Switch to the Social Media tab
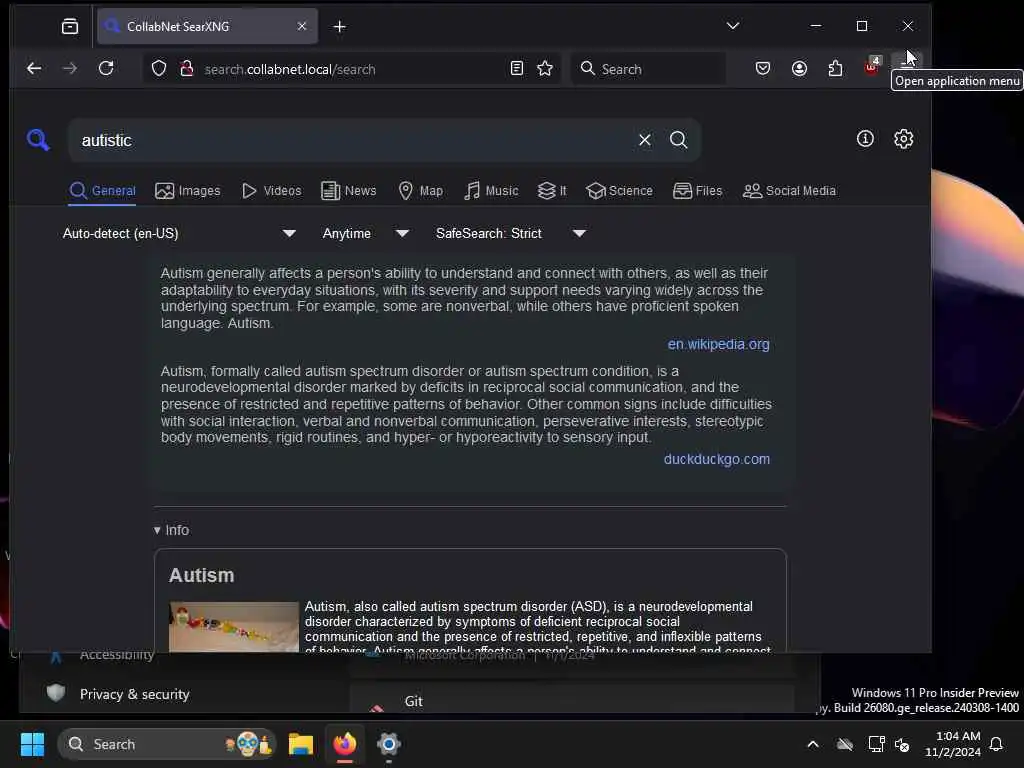Screen dimensions: 1024x768 [x=789, y=191]
